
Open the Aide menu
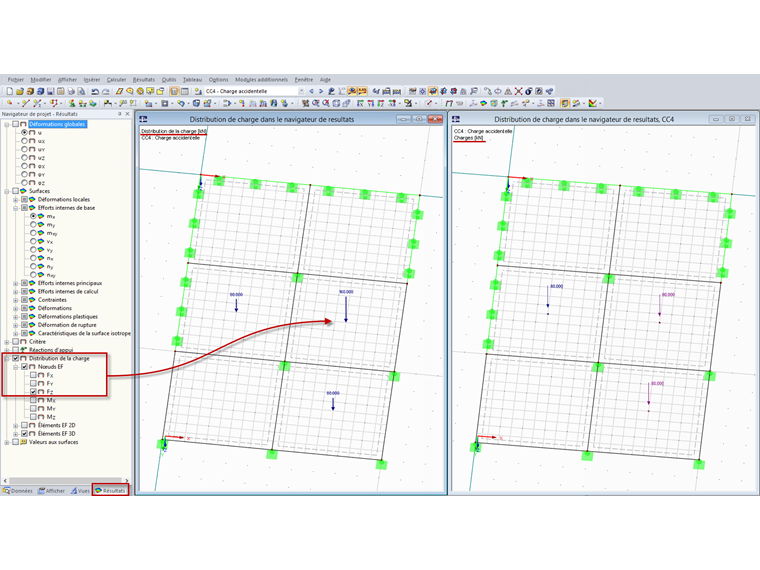tap(325, 79)
